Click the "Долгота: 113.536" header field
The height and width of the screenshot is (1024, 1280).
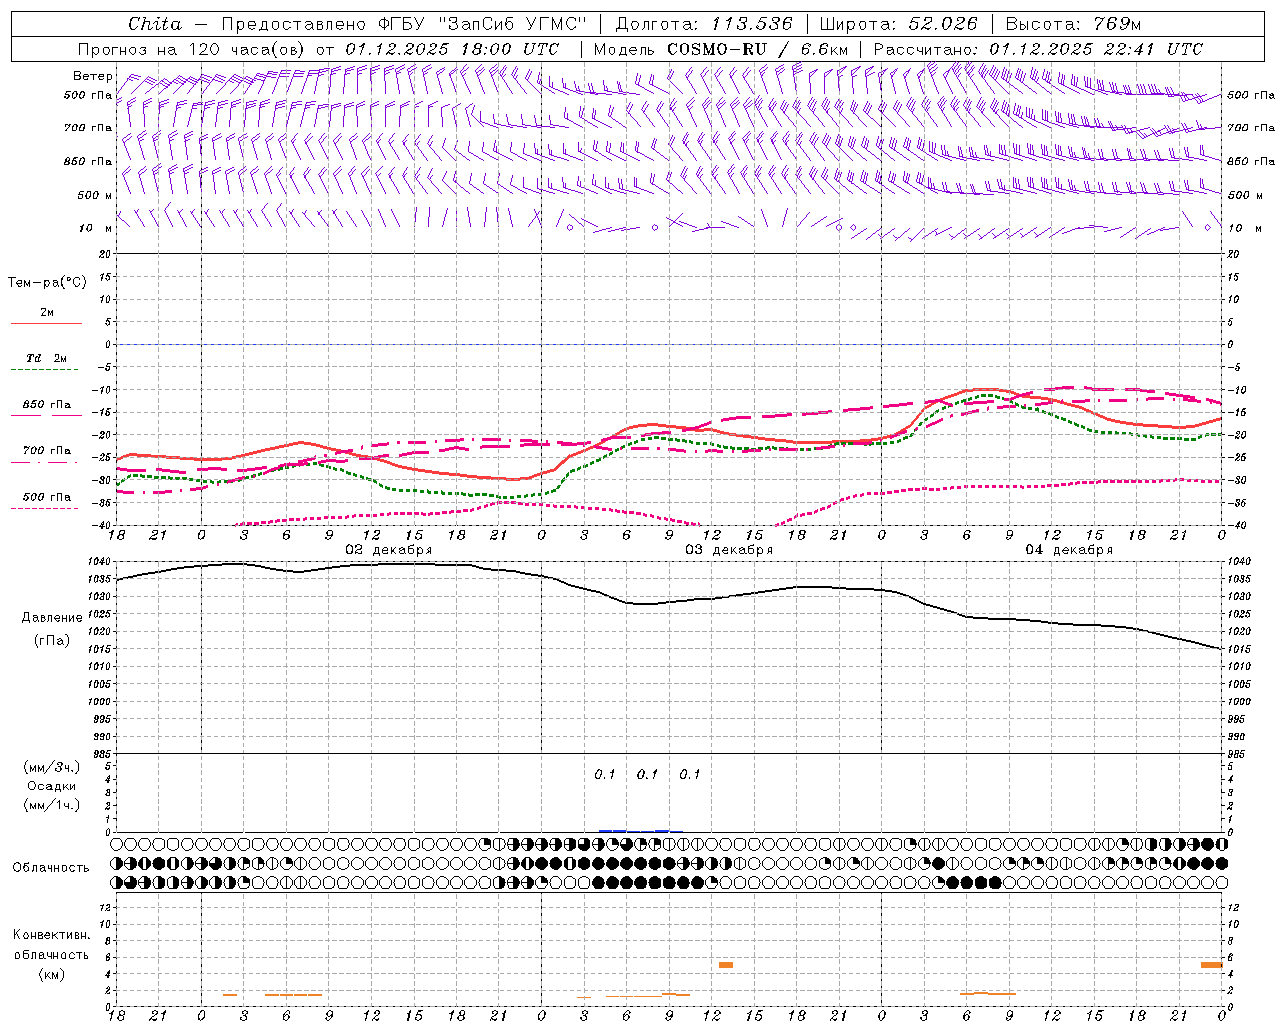[x=704, y=24]
